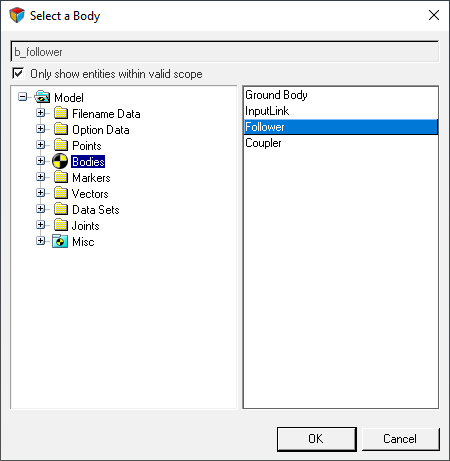
Task: Select the Points folder icon
Action: [x=61, y=145]
